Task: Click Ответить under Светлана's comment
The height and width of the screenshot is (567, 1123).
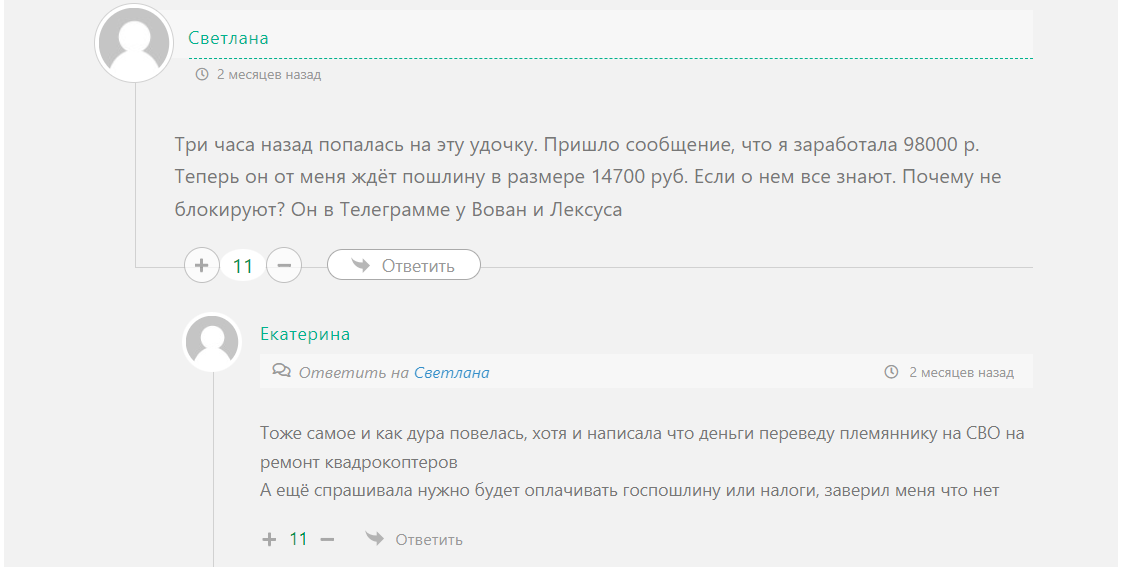Action: 404,265
